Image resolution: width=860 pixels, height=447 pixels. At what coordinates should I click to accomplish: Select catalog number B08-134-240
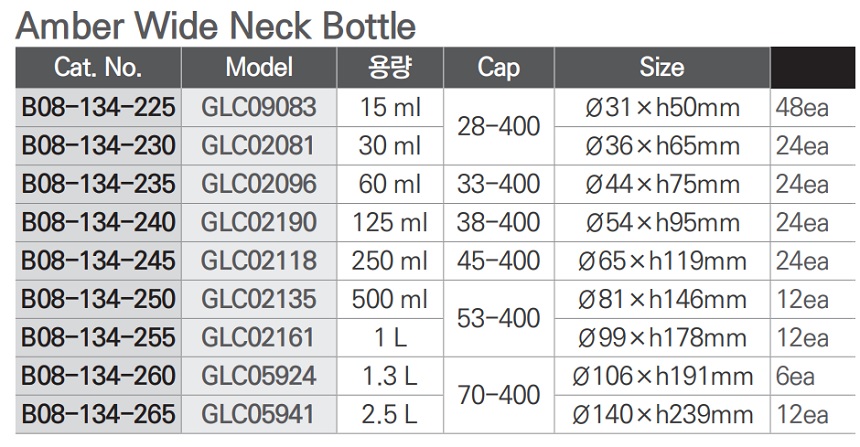coord(98,222)
